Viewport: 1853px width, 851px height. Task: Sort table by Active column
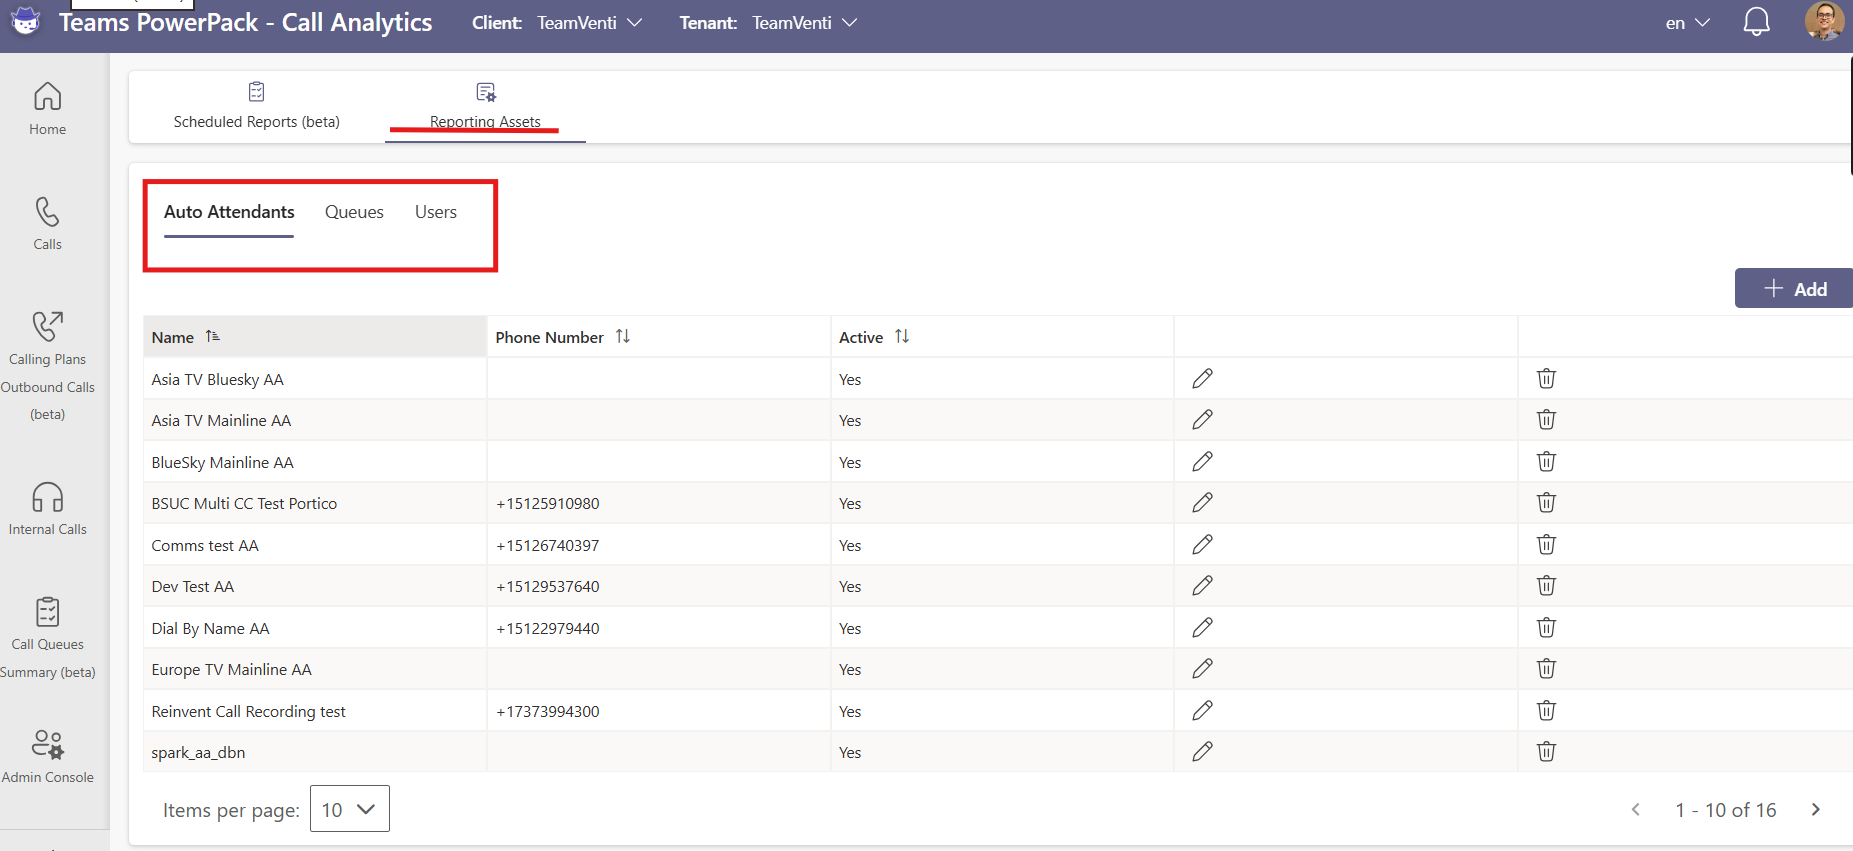pyautogui.click(x=902, y=337)
